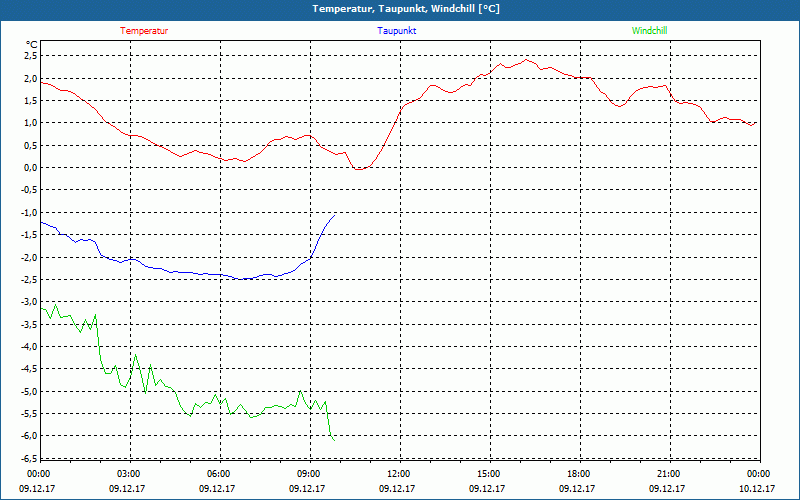Click the '00:00' time label above 09.12.17

(x=39, y=474)
